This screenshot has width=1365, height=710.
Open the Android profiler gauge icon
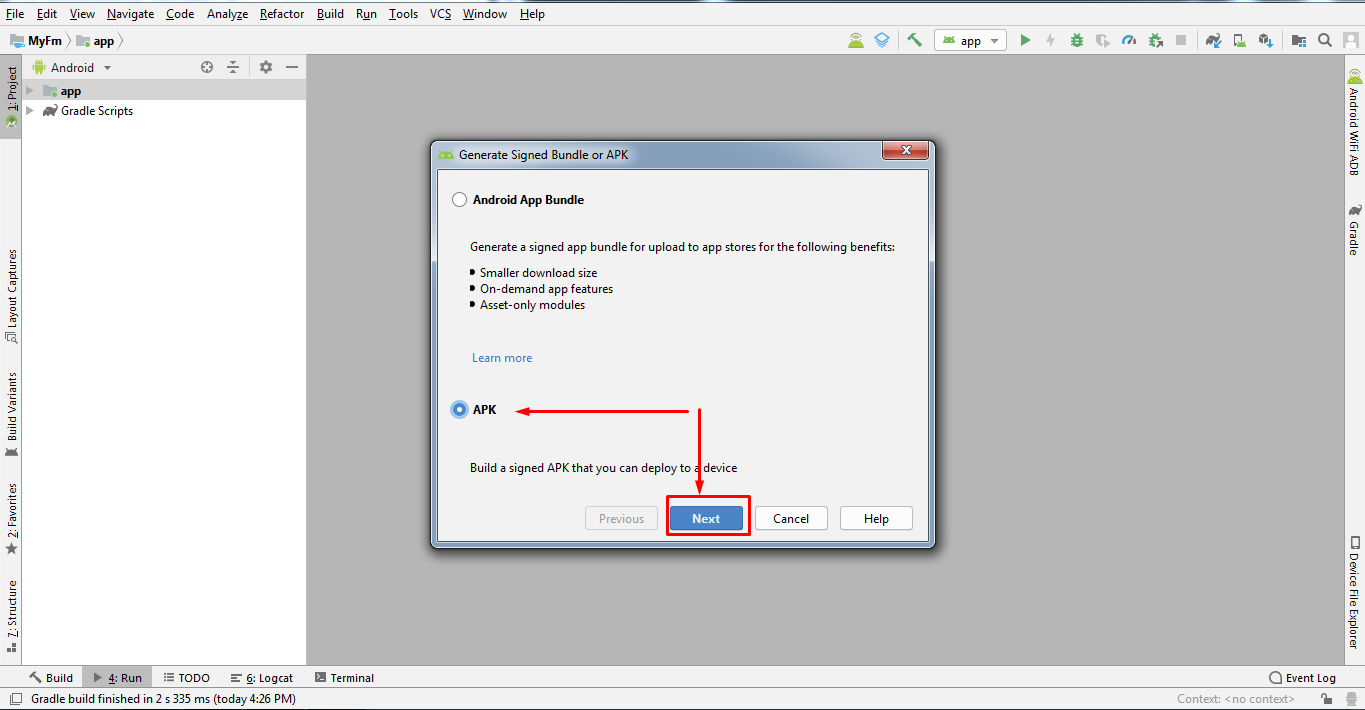tap(1129, 41)
